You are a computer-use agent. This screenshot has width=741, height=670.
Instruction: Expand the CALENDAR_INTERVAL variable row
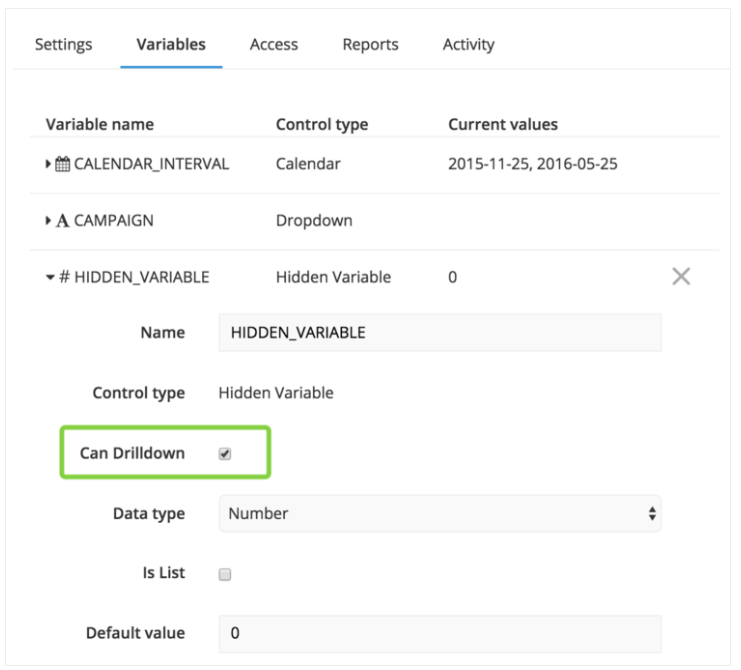click(x=48, y=164)
